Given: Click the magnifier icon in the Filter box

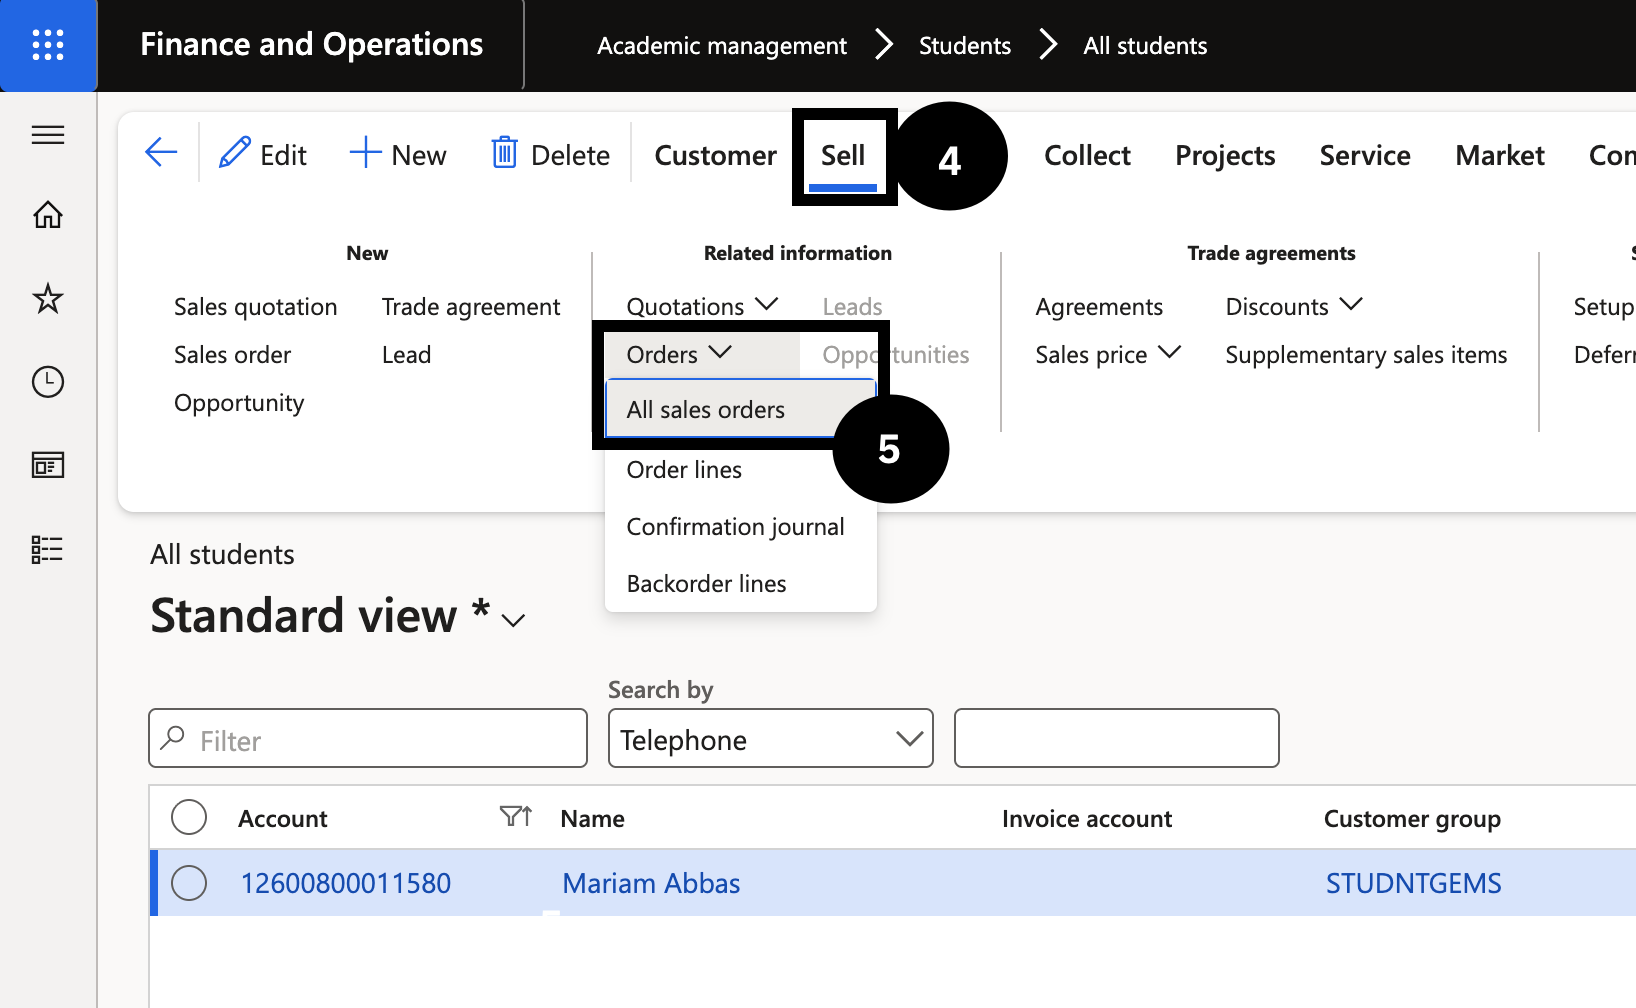Looking at the screenshot, I should (x=173, y=738).
